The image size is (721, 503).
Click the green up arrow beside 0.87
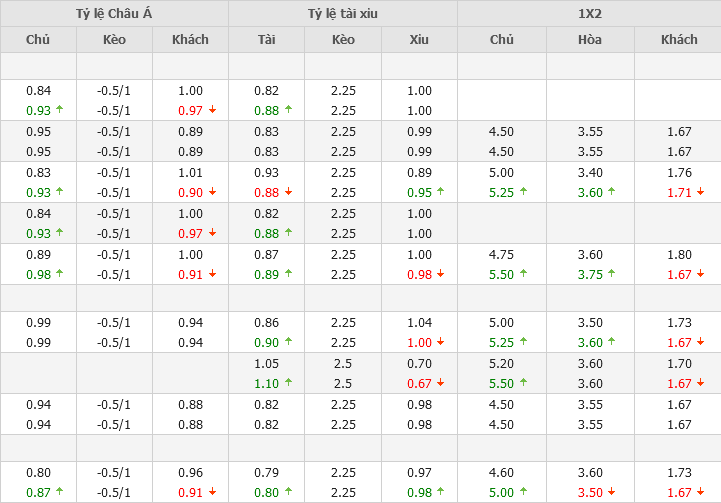tap(59, 492)
